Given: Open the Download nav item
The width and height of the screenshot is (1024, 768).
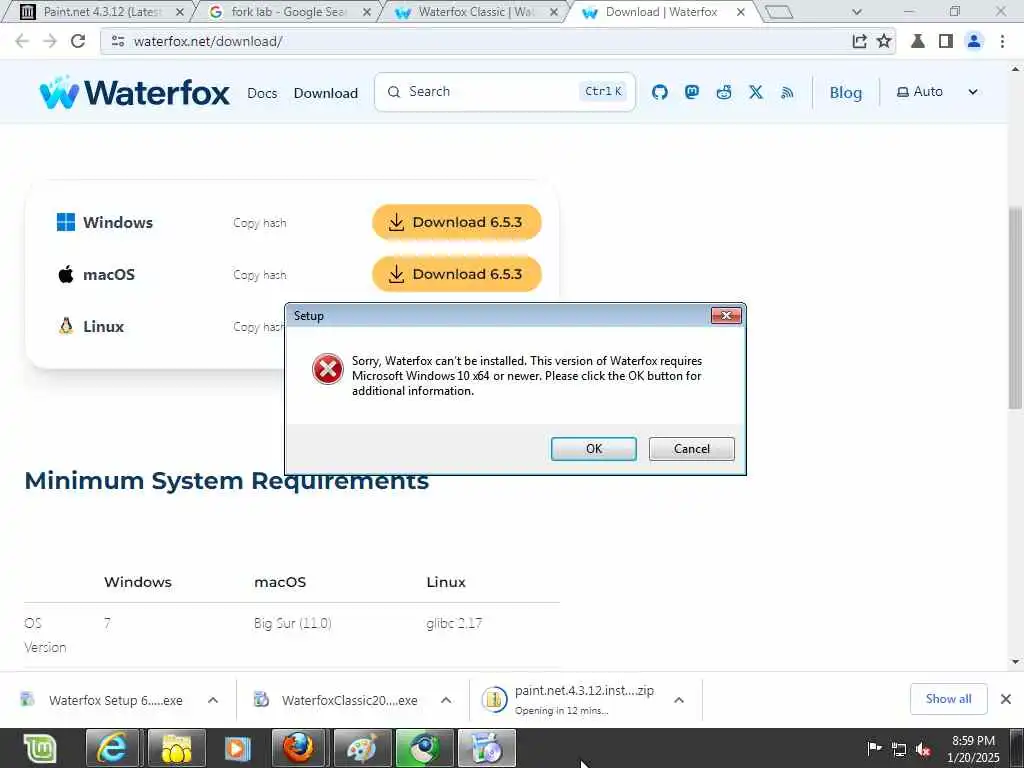Looking at the screenshot, I should [326, 93].
